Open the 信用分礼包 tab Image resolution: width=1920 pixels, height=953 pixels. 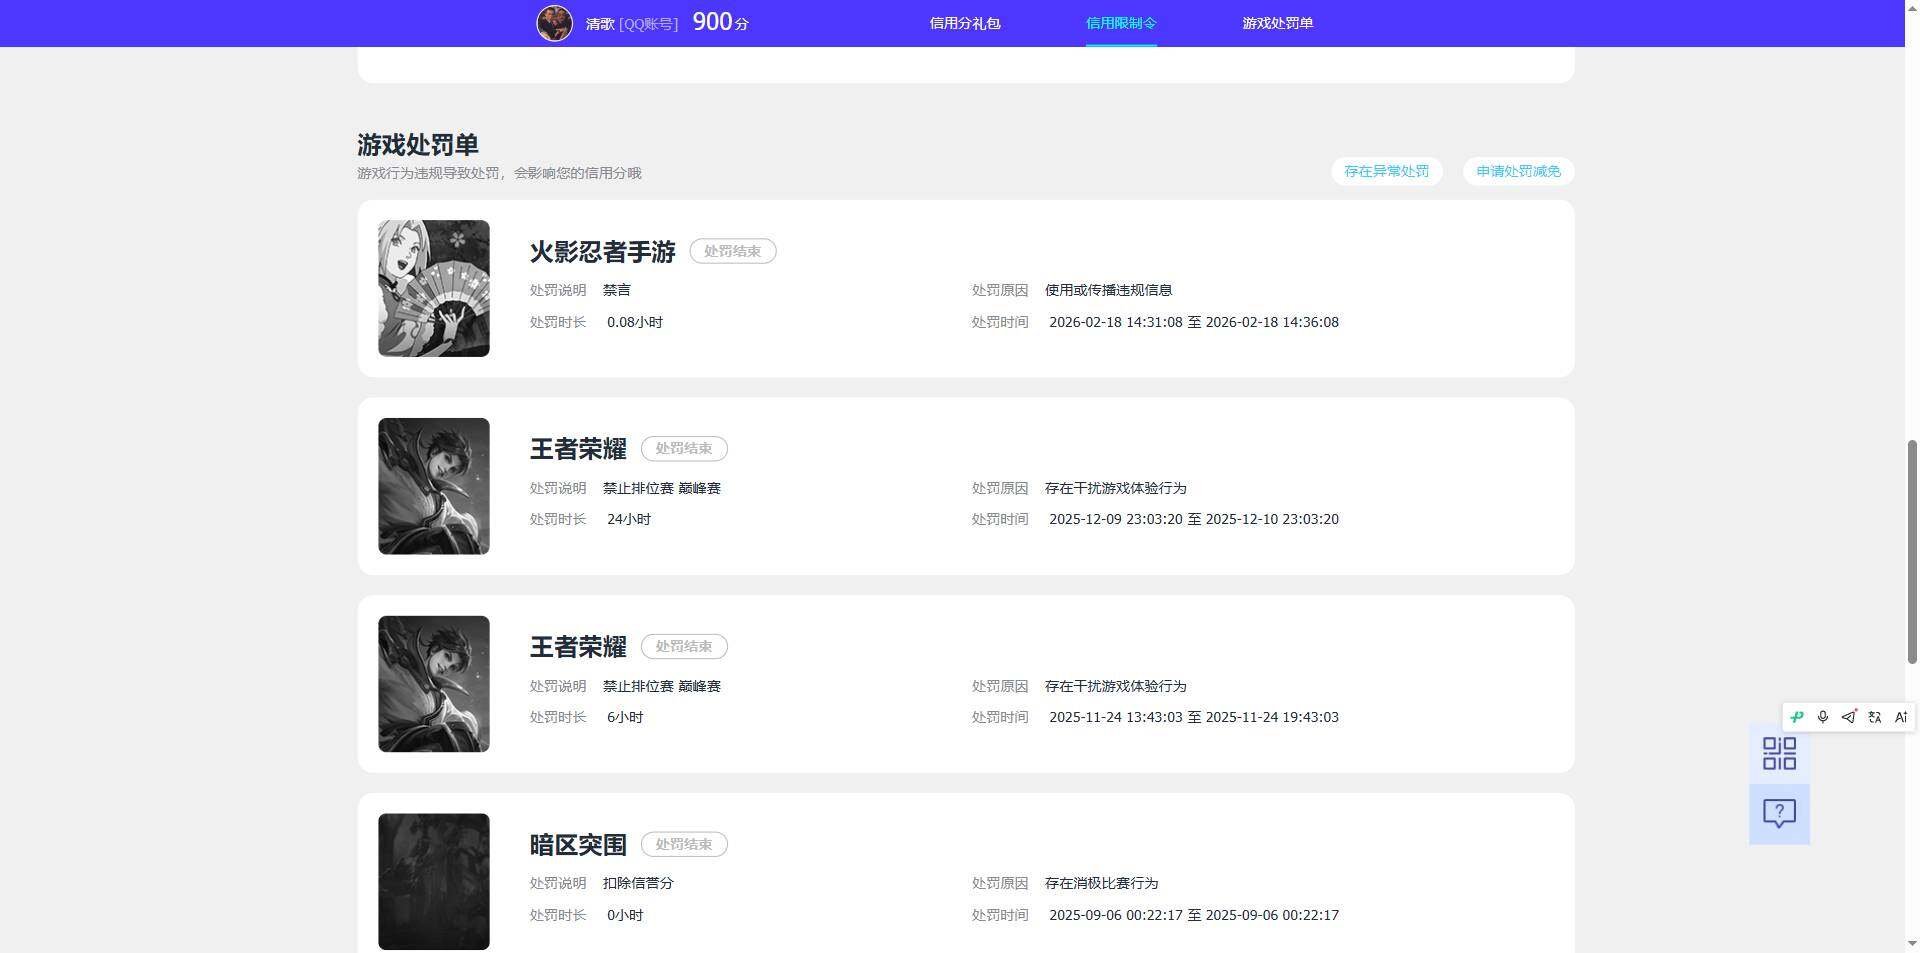click(x=965, y=23)
